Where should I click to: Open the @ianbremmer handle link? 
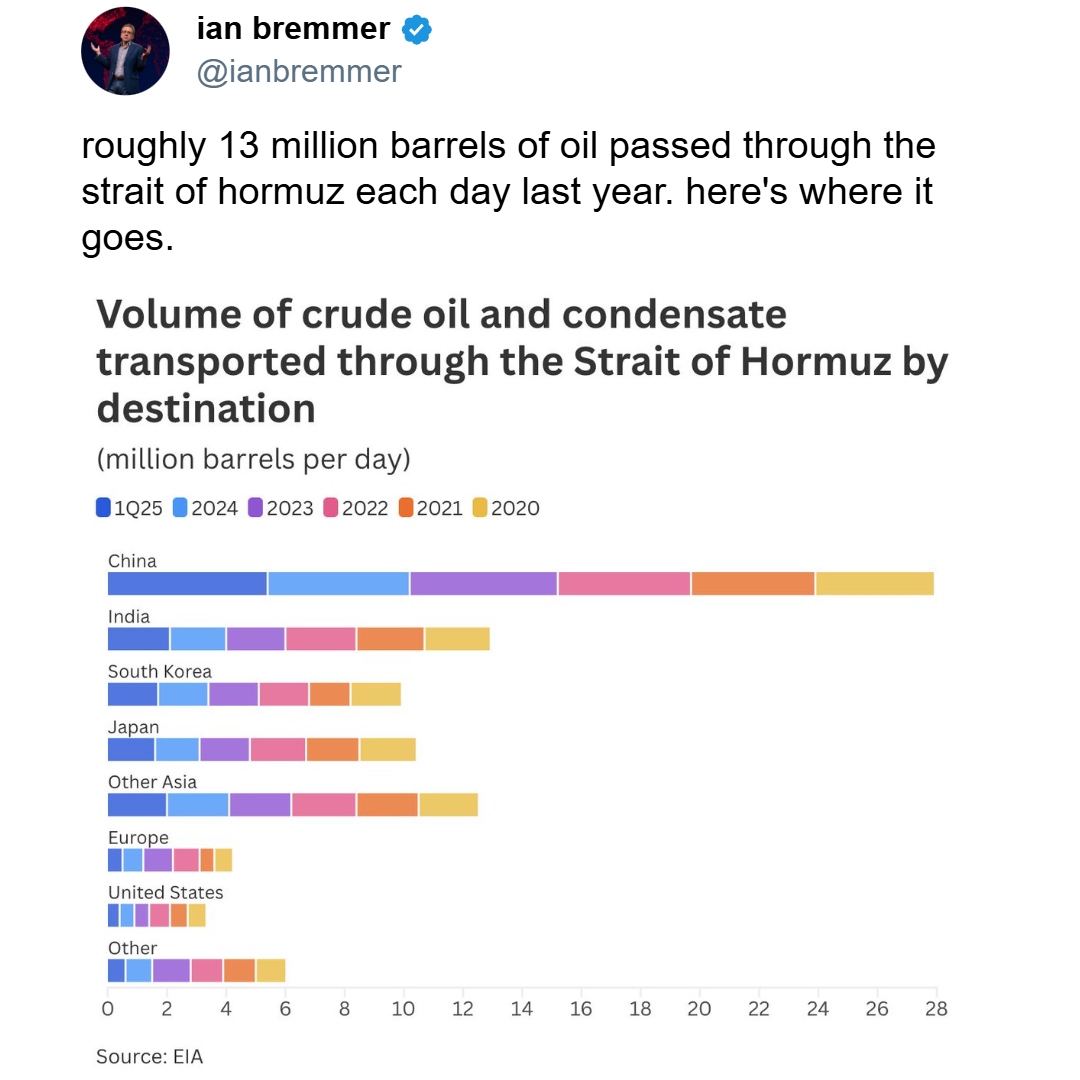pos(299,72)
